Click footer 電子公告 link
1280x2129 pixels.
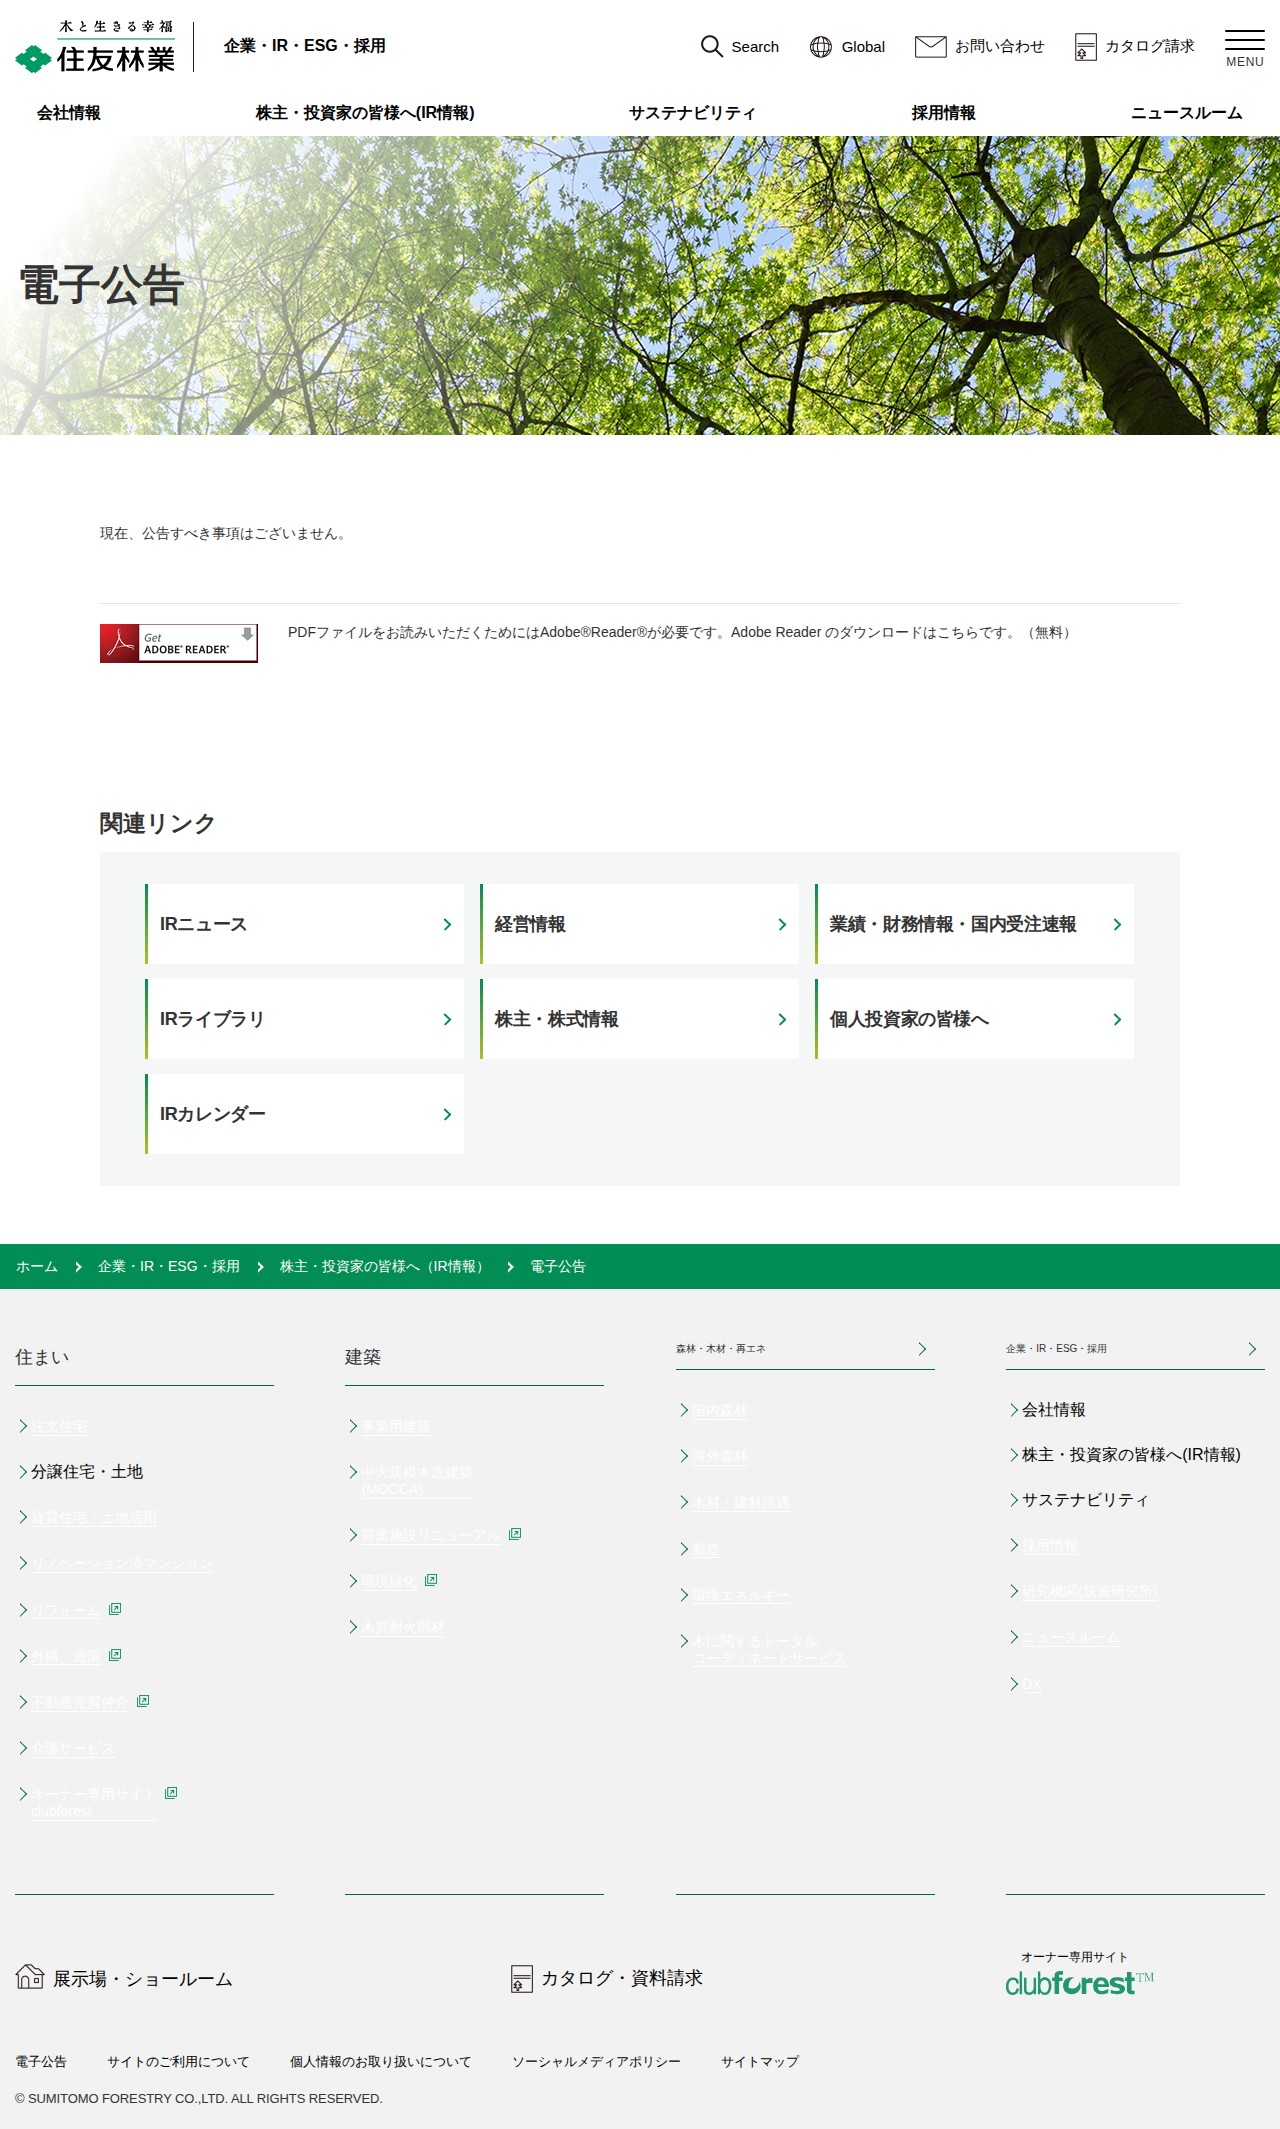coord(41,2061)
